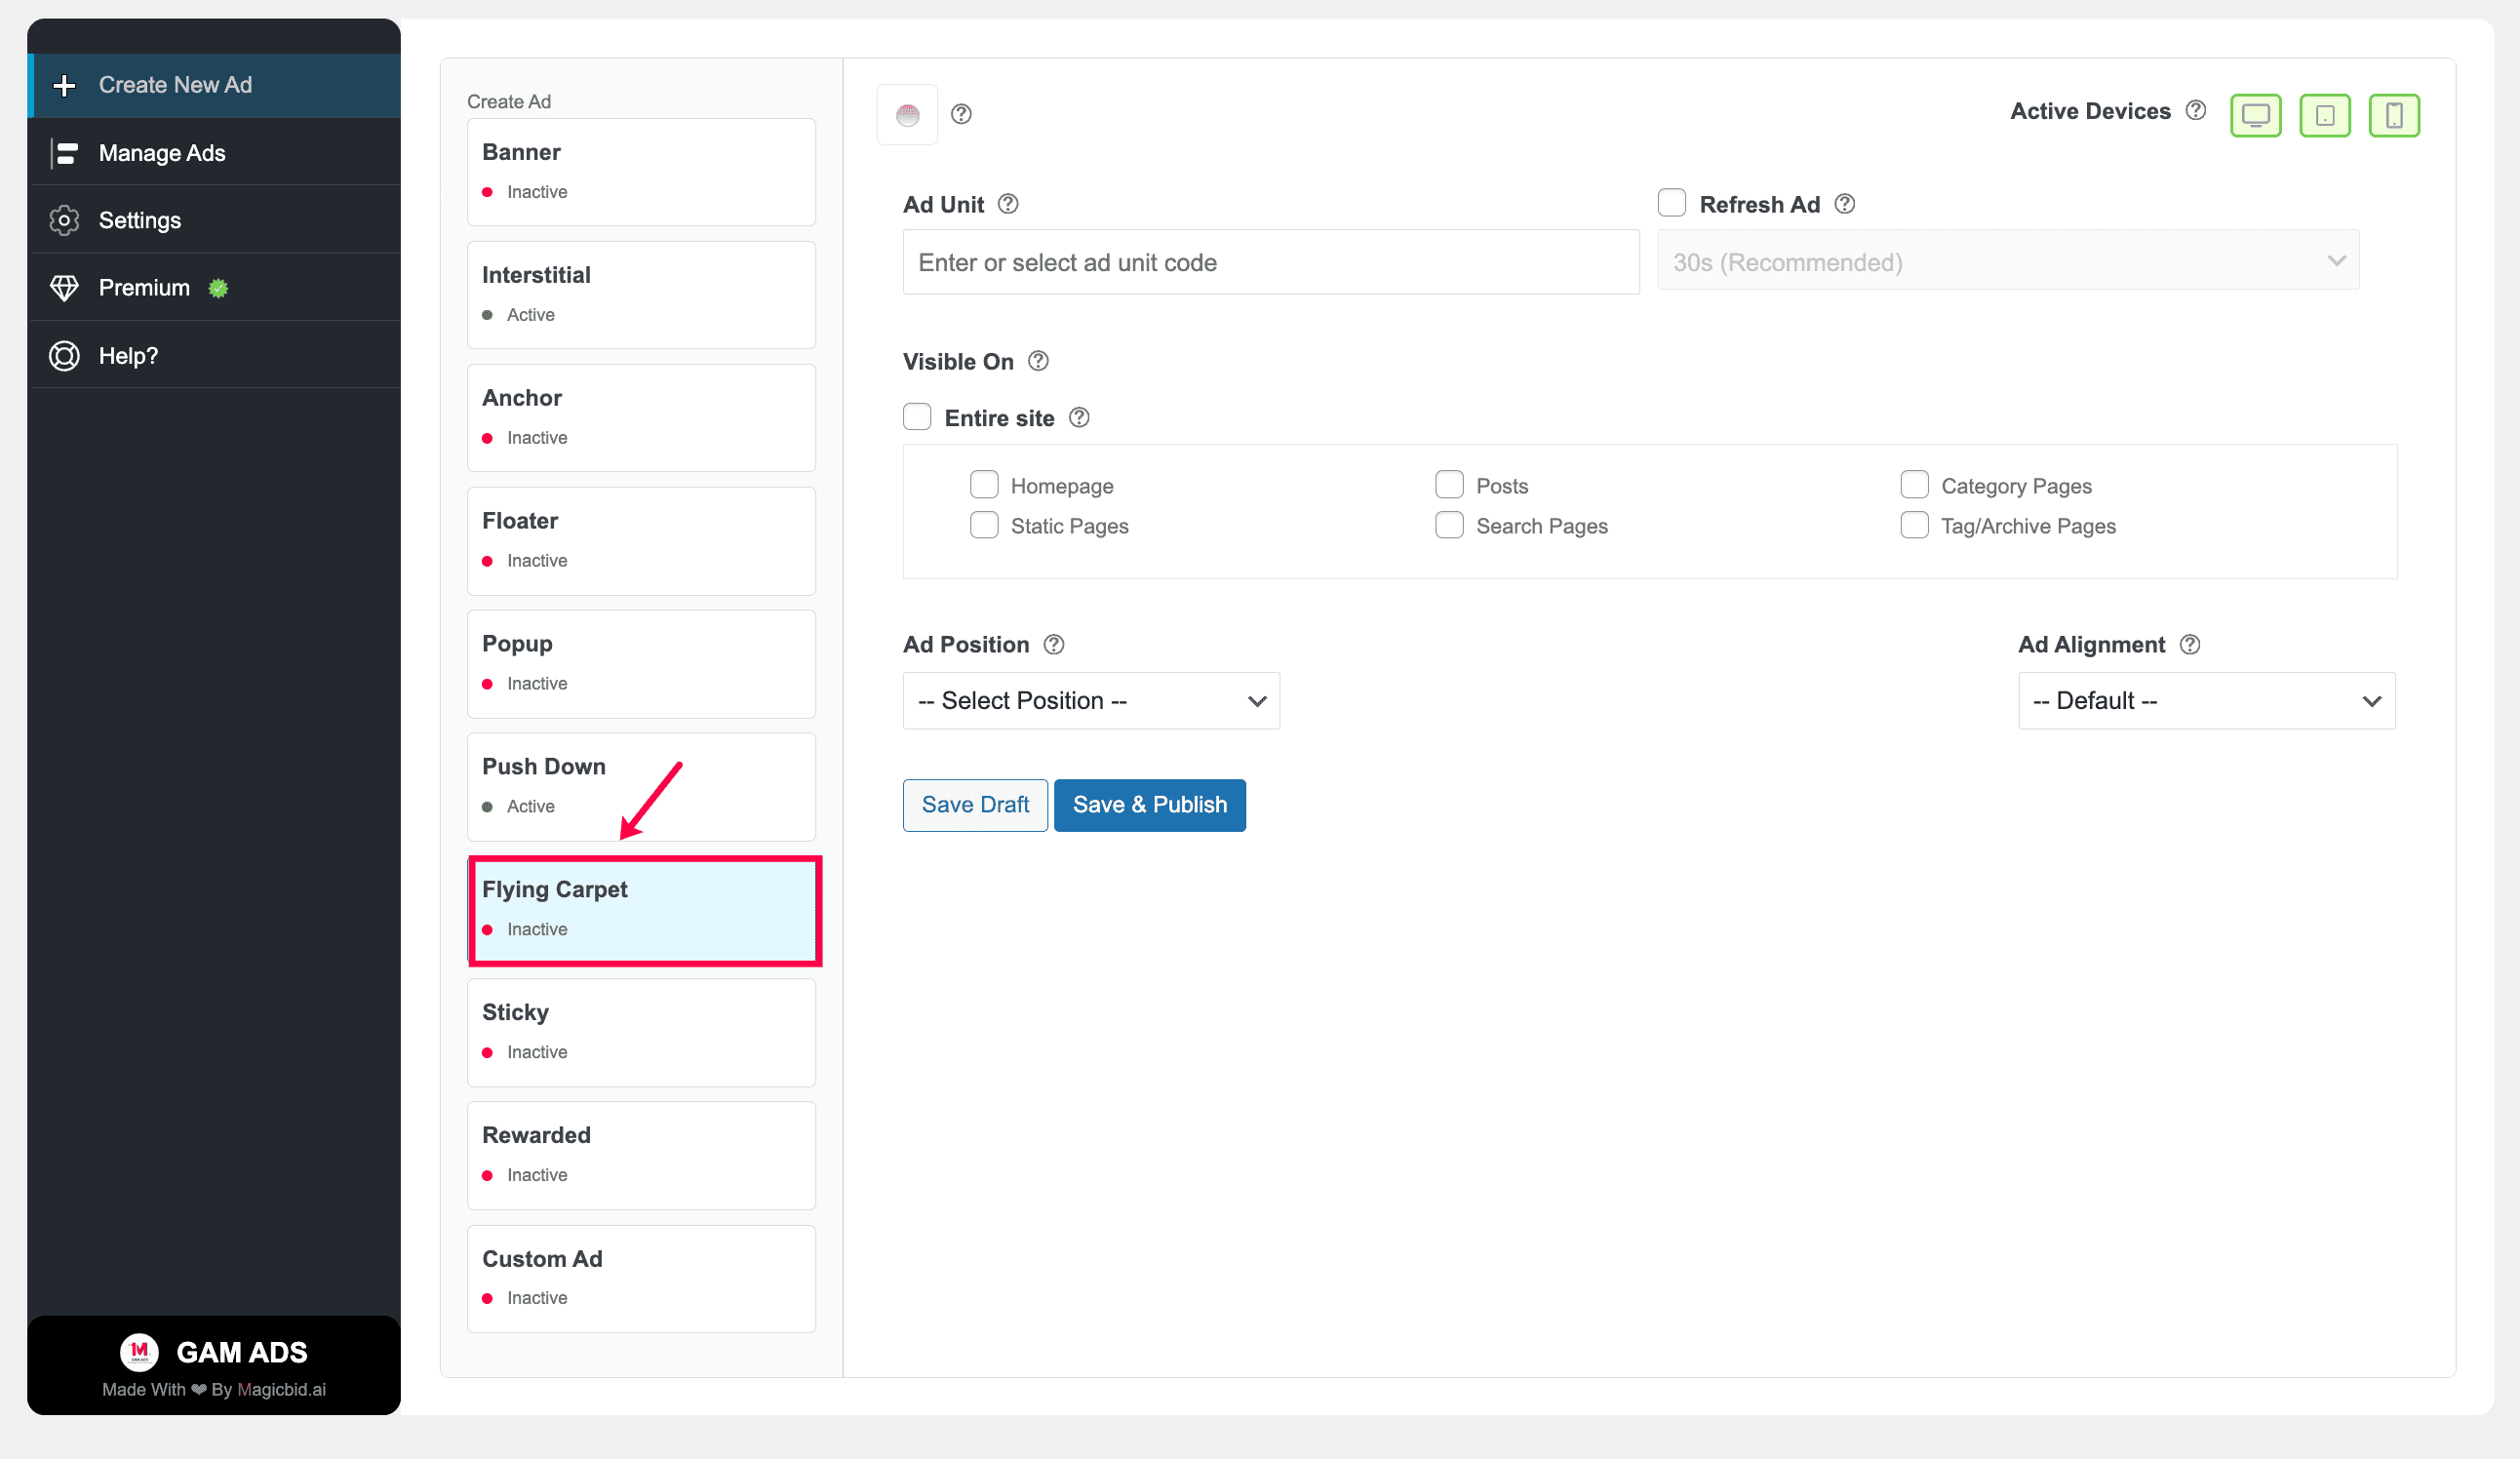The image size is (2520, 1459).
Task: Click the help icon beside Visible On
Action: click(x=1039, y=361)
